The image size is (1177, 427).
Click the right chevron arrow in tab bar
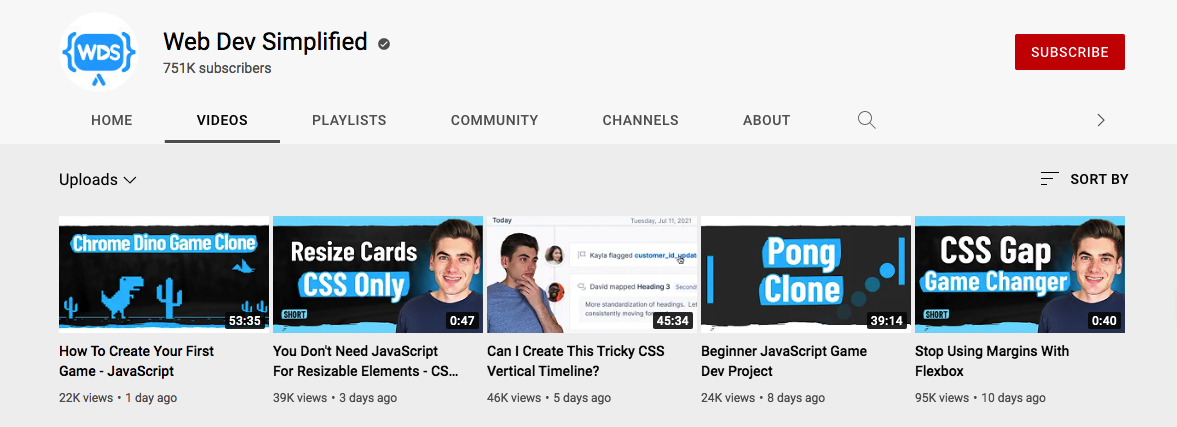pos(1100,120)
